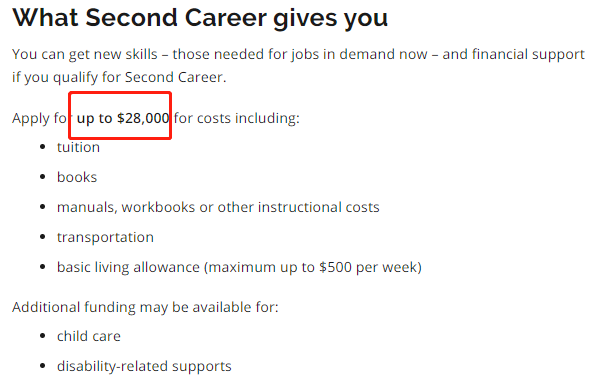Select the tuition list item
The width and height of the screenshot is (599, 381).
(78, 147)
